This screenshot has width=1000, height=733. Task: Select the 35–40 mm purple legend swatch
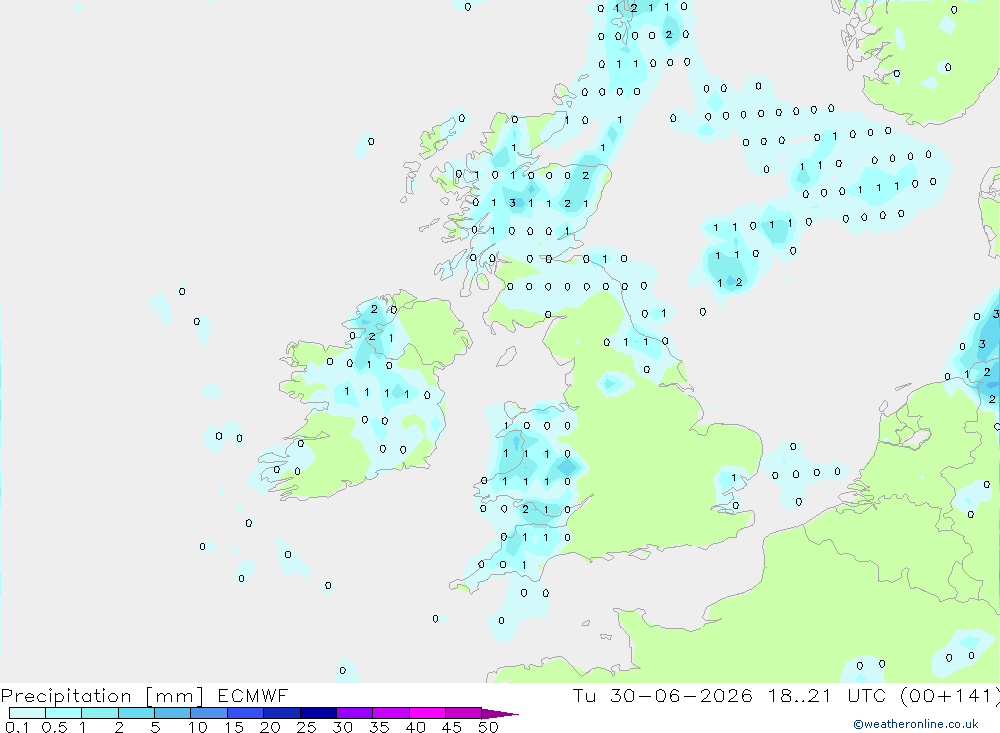390,713
